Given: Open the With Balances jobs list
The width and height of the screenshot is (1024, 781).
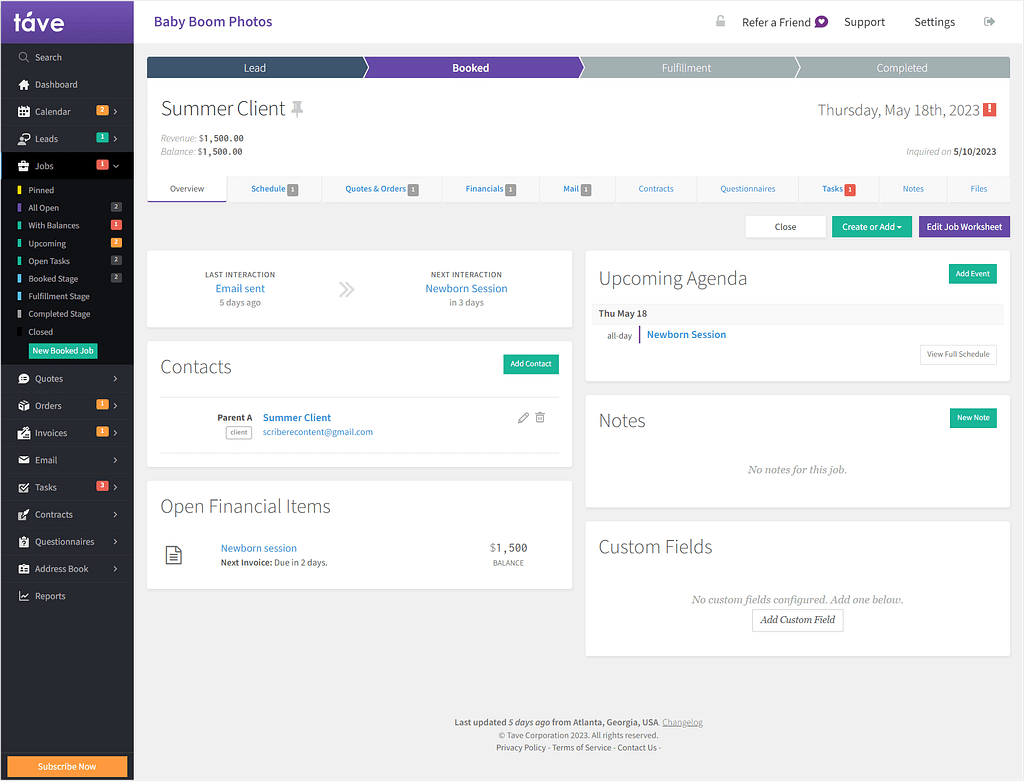Looking at the screenshot, I should click(54, 225).
